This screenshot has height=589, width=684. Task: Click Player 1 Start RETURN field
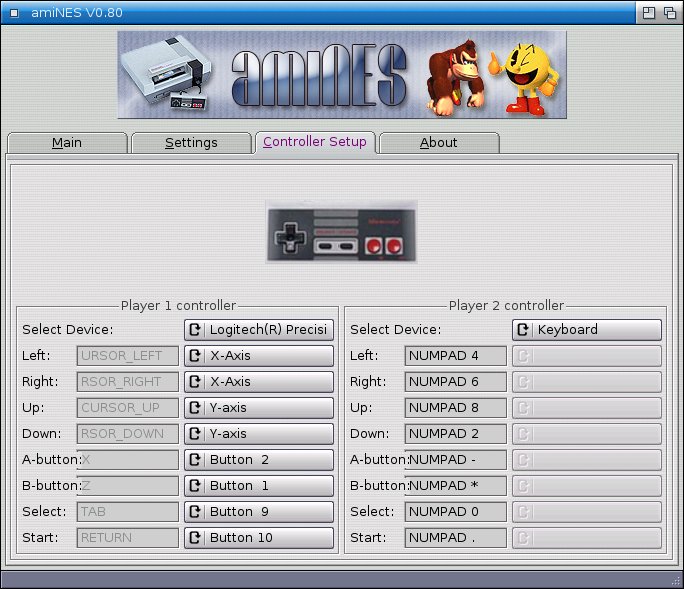point(127,538)
